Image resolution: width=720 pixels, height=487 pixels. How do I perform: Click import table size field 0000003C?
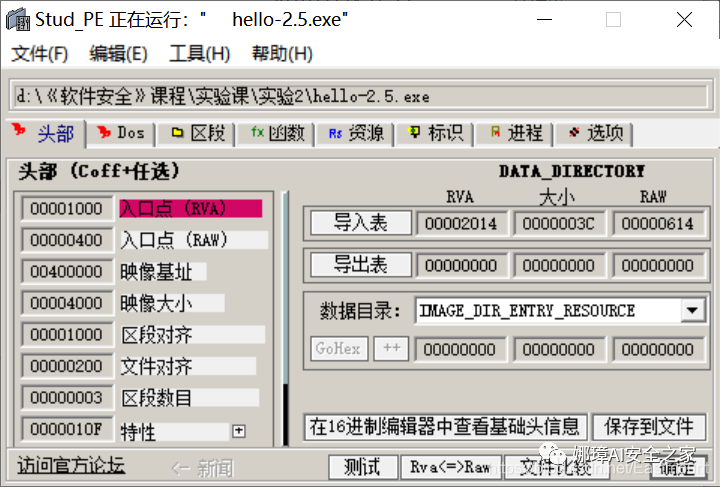coord(559,224)
